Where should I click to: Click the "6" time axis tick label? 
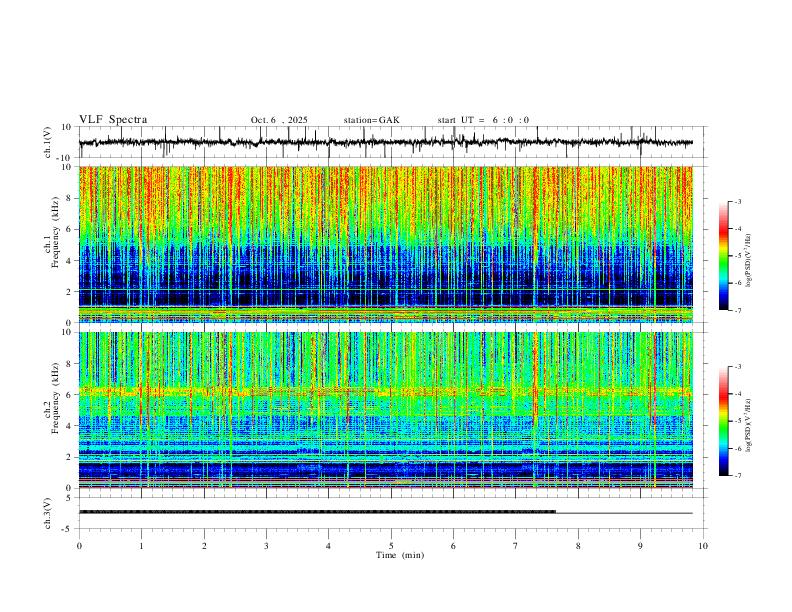(453, 546)
